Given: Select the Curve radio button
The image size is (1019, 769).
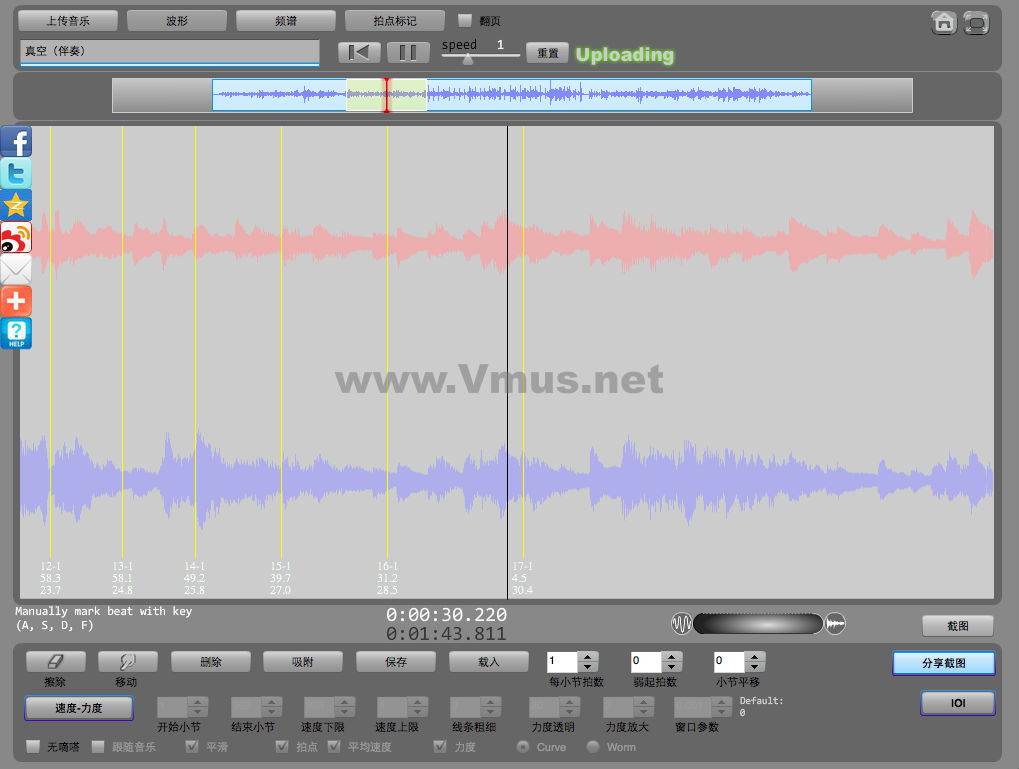Looking at the screenshot, I should 523,747.
